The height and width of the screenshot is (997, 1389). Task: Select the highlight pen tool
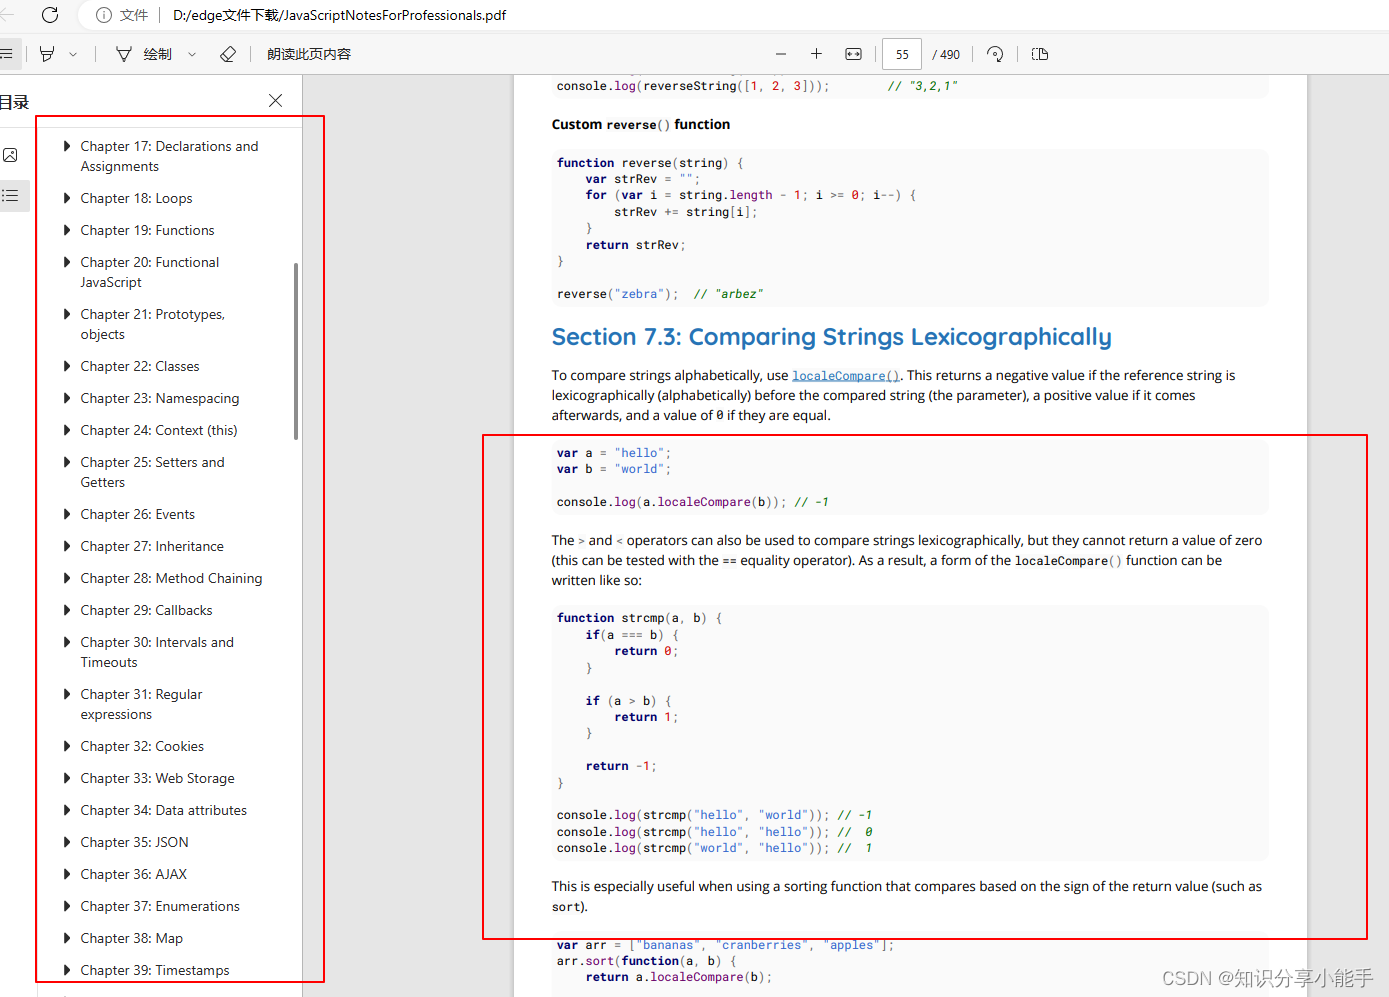point(47,54)
